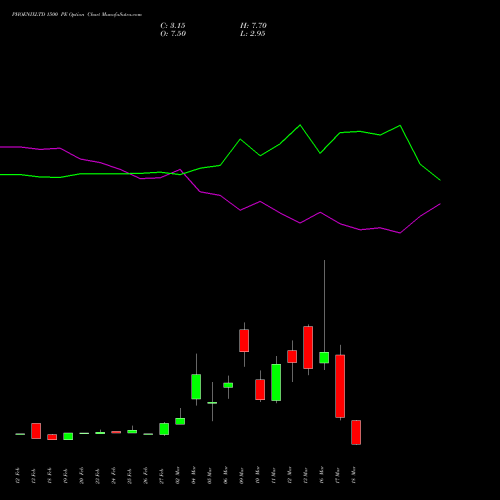
Task: Click the close value C: 3.15
Action: (x=173, y=26)
